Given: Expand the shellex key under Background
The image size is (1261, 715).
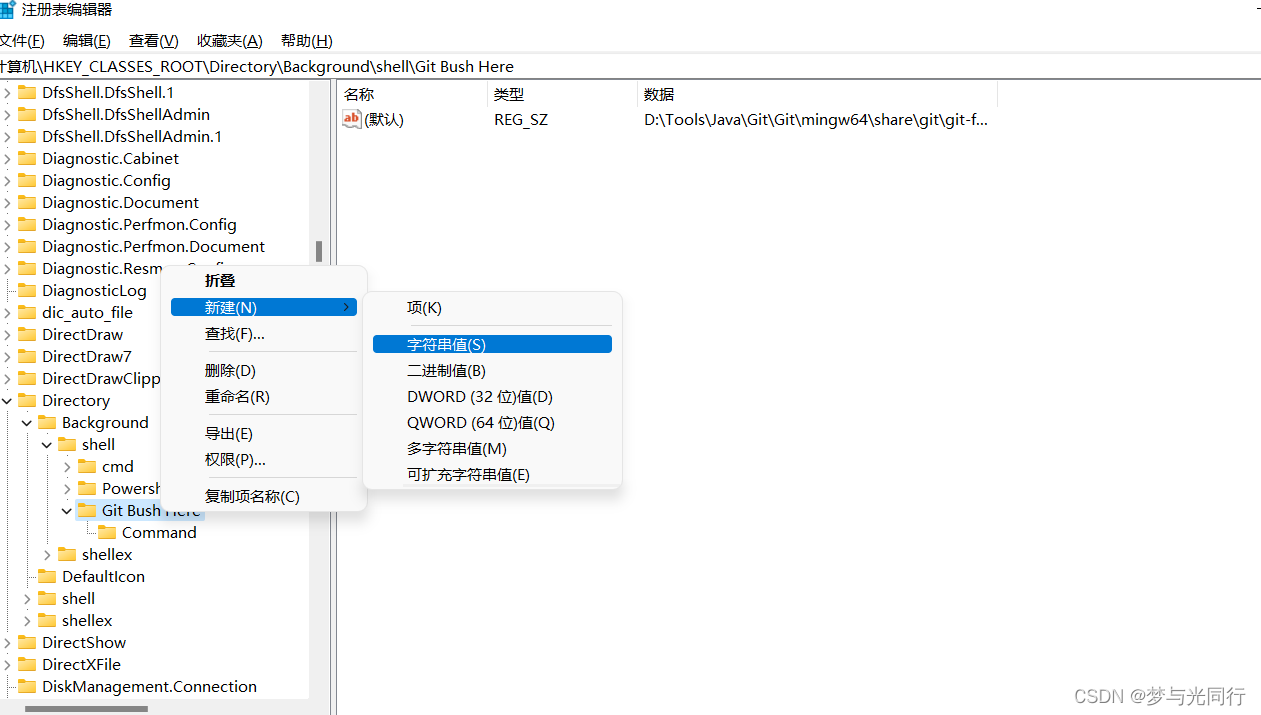Looking at the screenshot, I should click(x=47, y=554).
